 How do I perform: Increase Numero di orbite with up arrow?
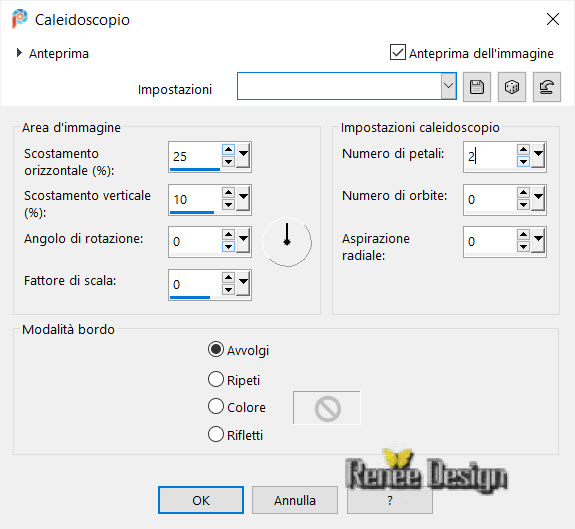click(x=523, y=192)
